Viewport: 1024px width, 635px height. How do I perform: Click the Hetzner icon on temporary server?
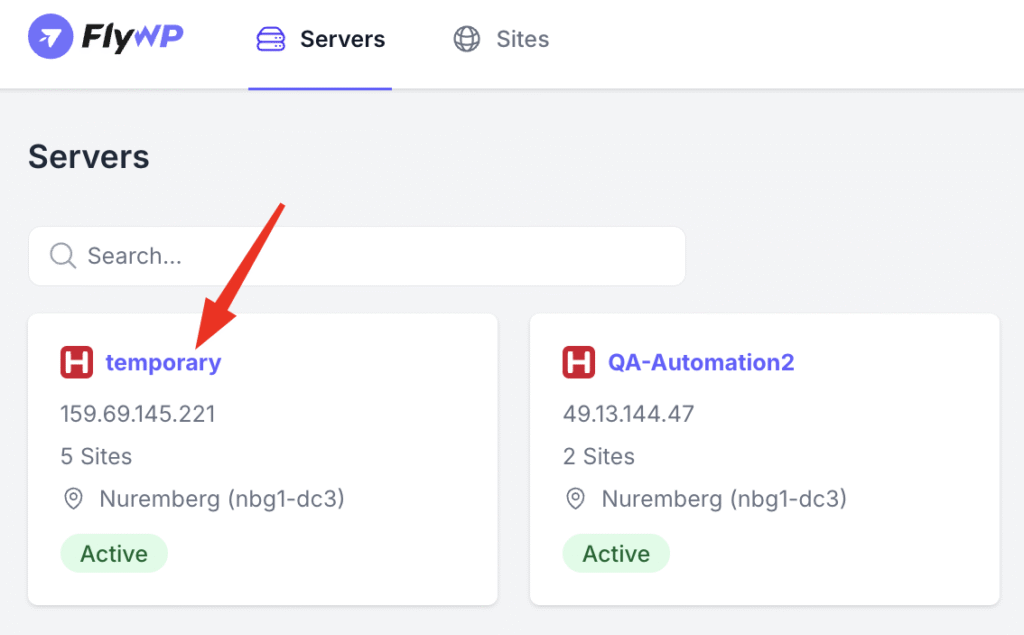(76, 363)
